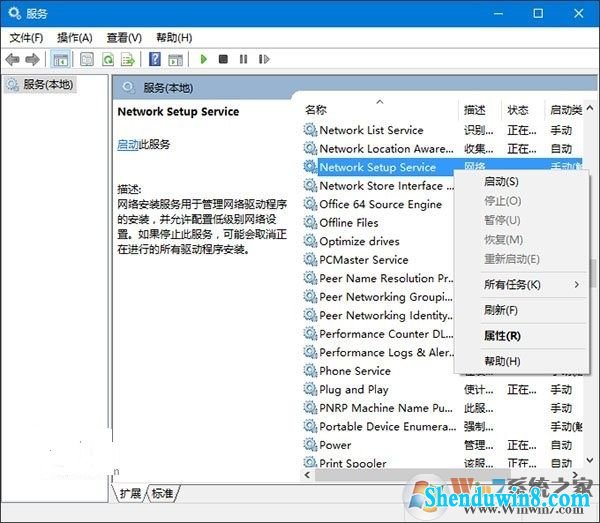
Task: Select Network Store Interface service
Action: pos(378,186)
